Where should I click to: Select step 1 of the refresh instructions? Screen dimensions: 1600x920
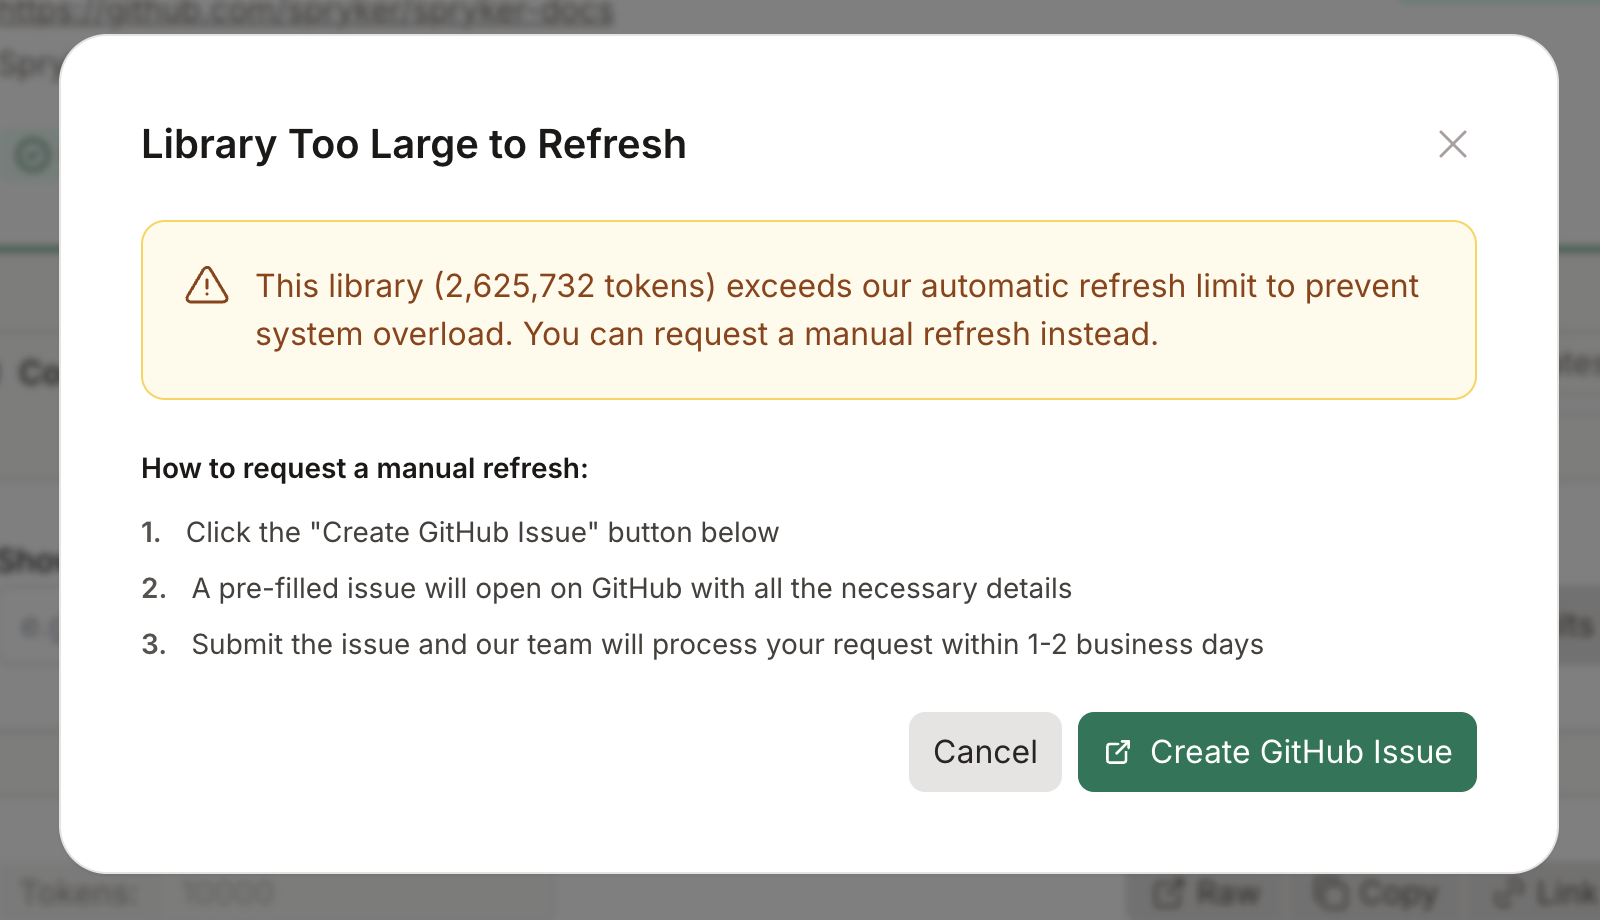482,533
